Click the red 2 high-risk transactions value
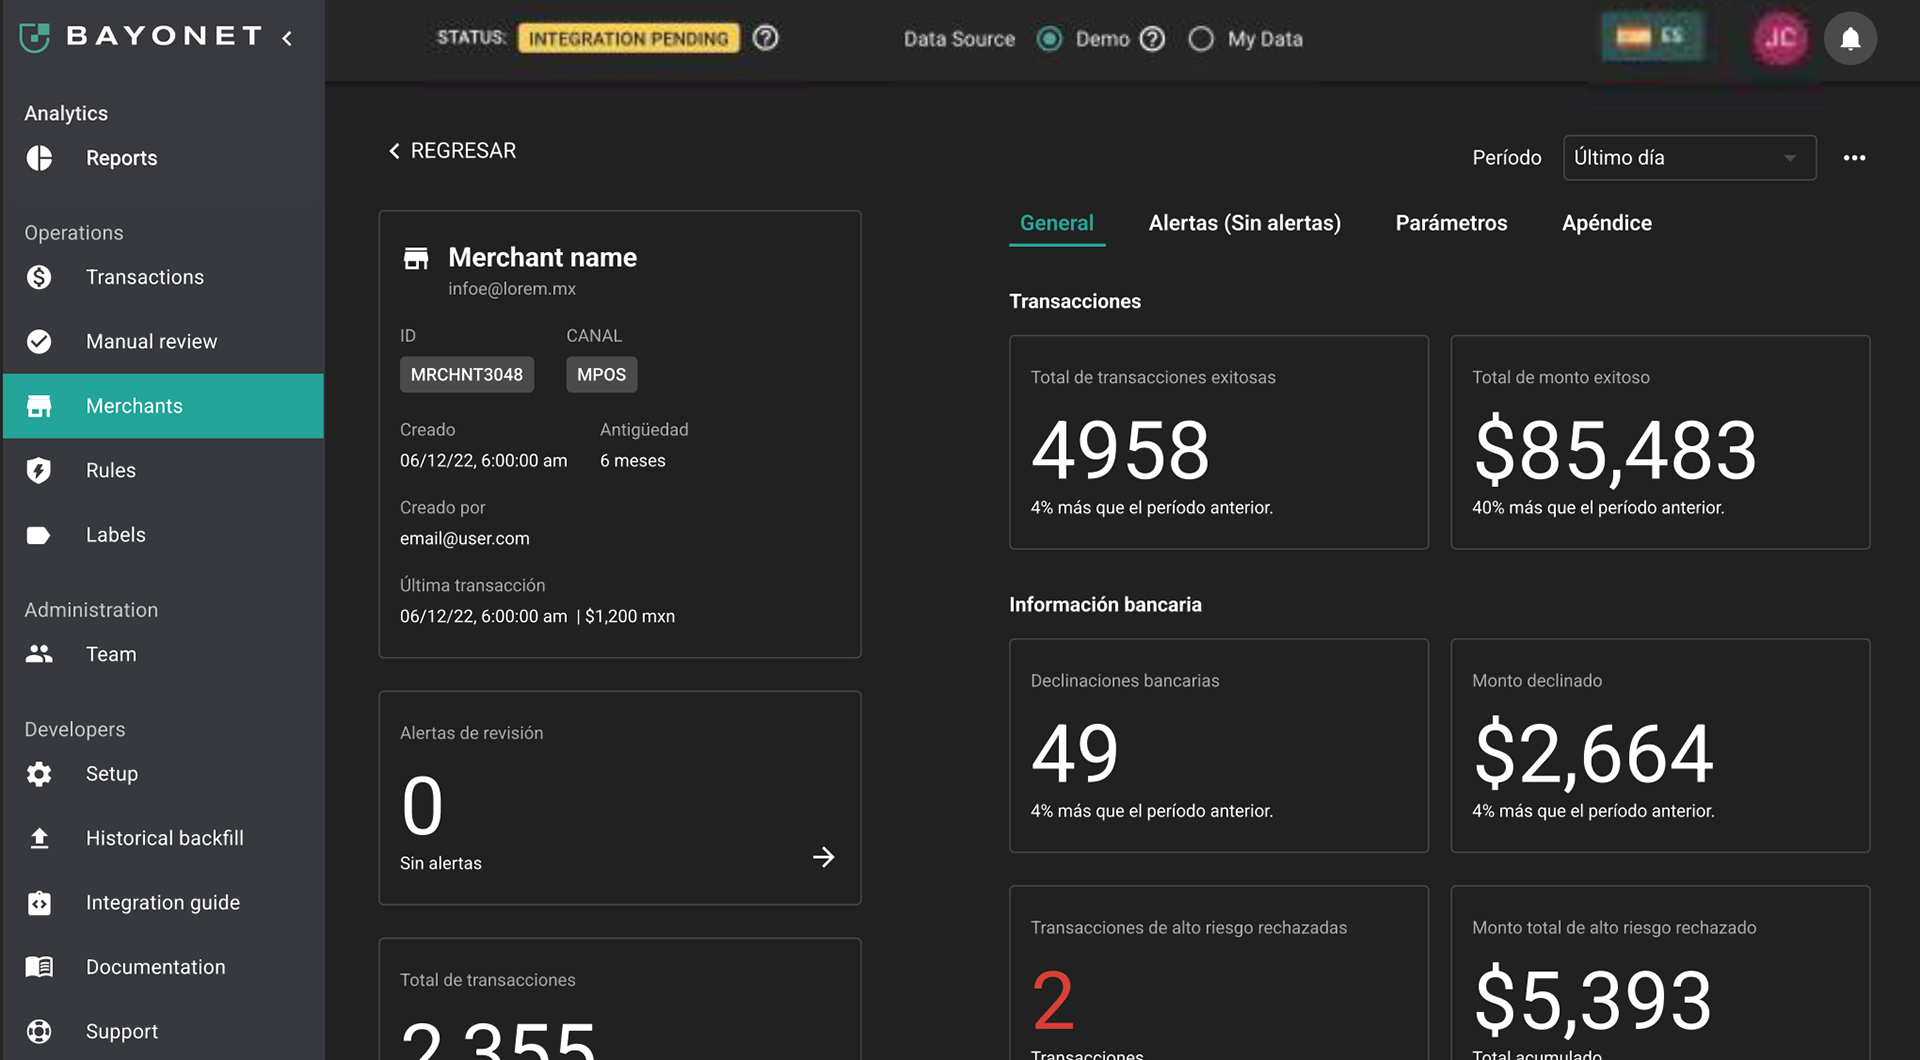 [1053, 1001]
